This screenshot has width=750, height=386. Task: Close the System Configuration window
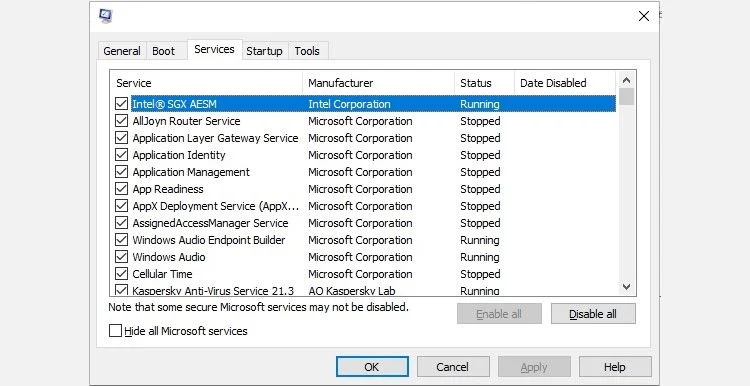644,16
